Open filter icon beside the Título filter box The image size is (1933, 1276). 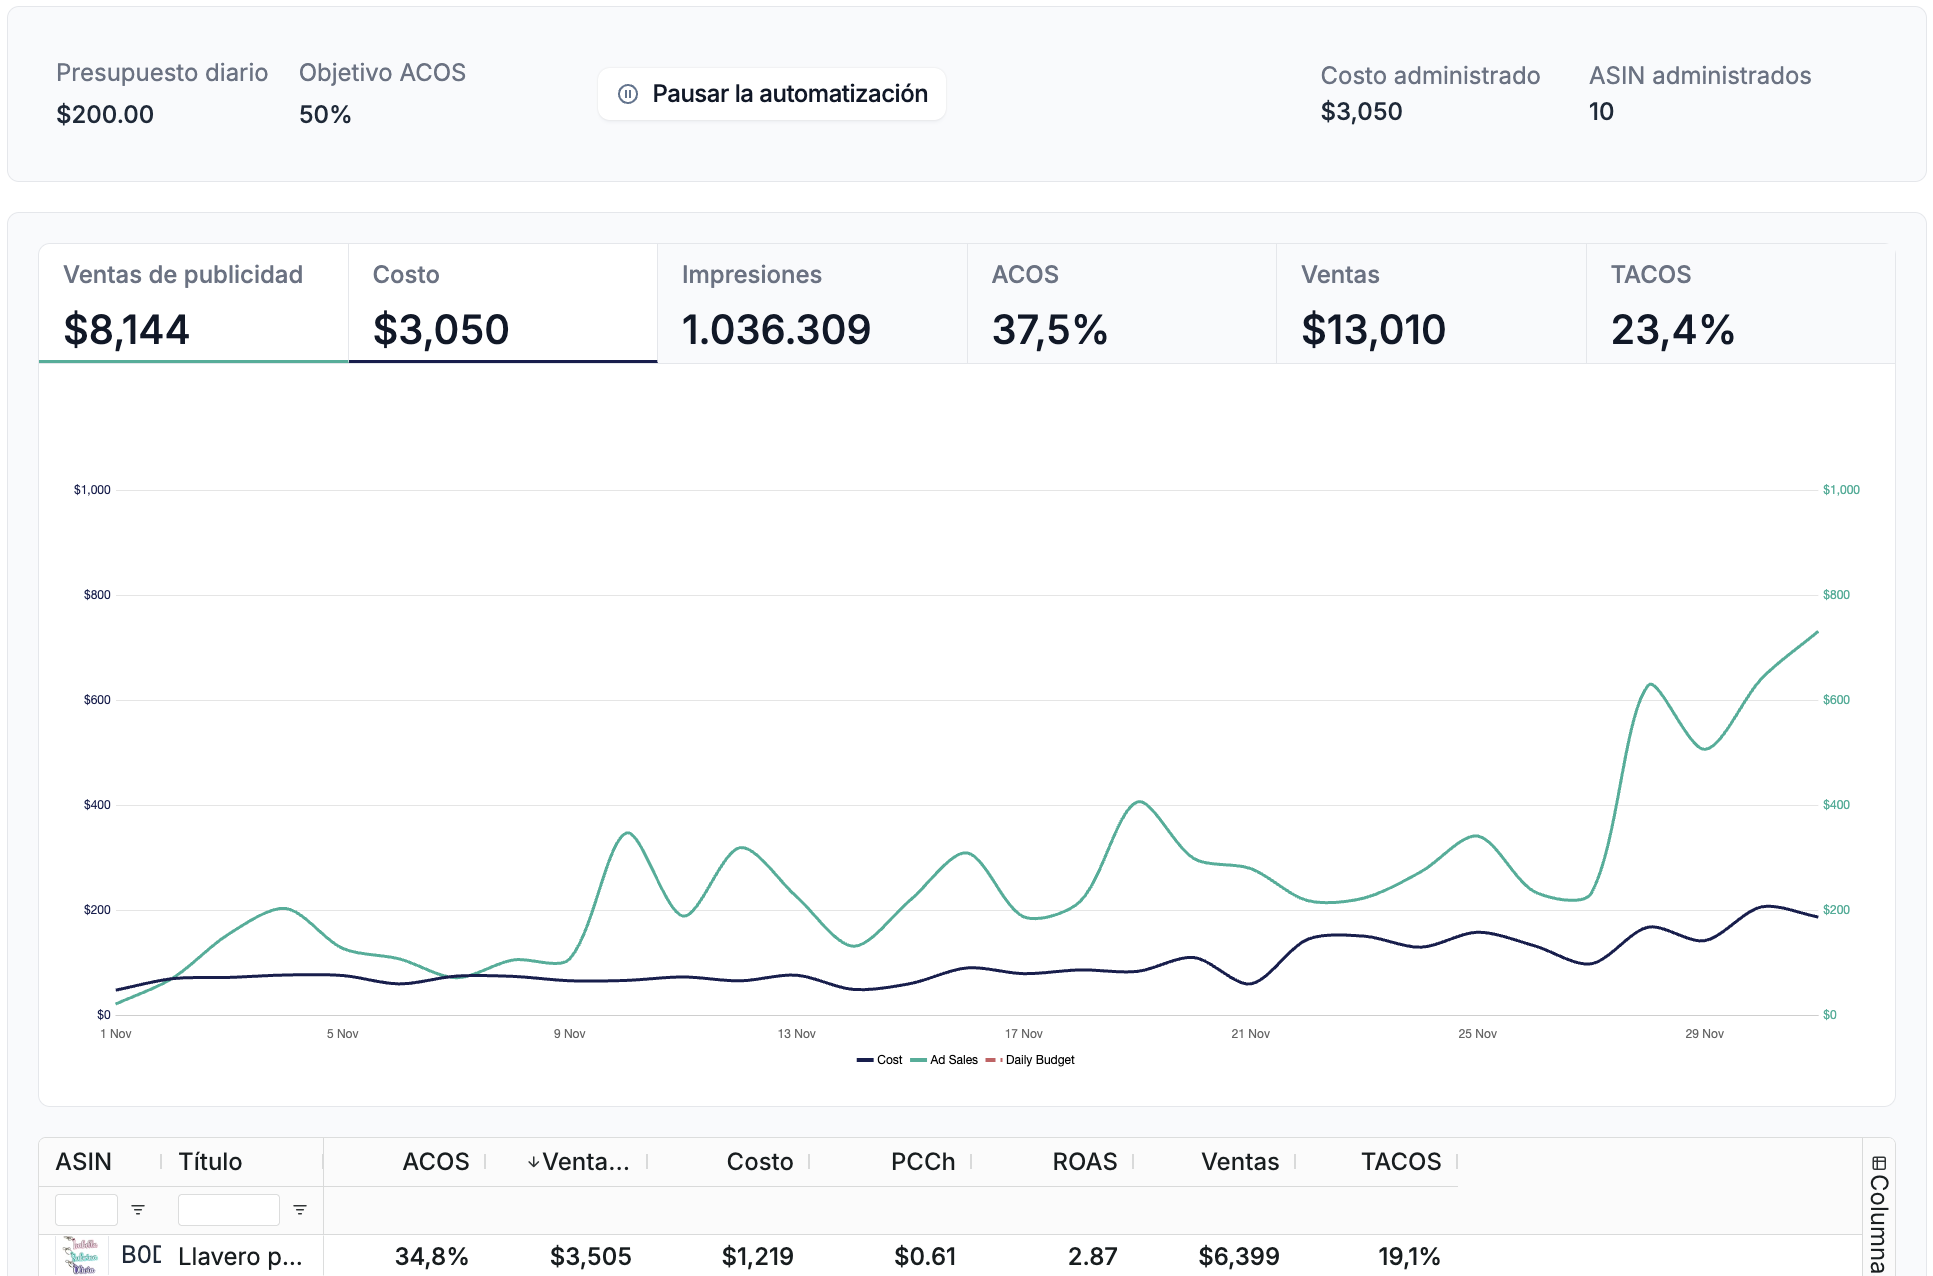[300, 1210]
